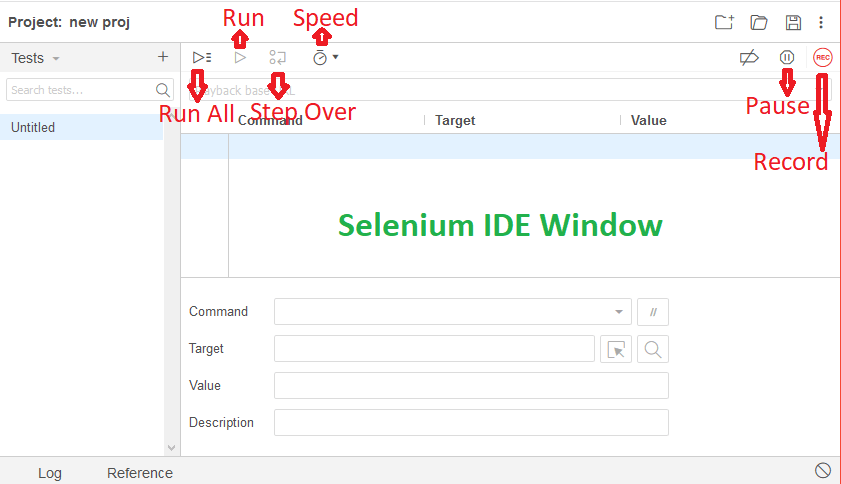Viewport: 841px width, 484px height.
Task: Click the Target column header
Action: [x=455, y=120]
